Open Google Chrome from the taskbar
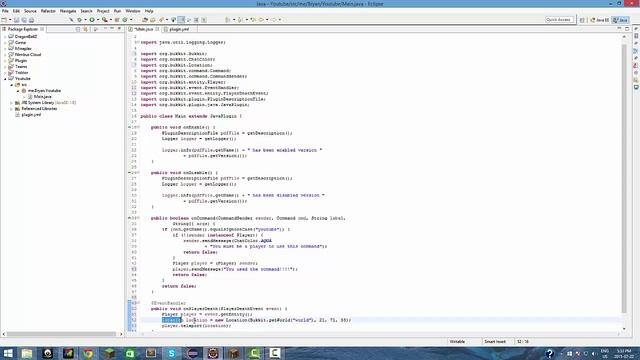The height and width of the screenshot is (360, 640). tap(88, 353)
